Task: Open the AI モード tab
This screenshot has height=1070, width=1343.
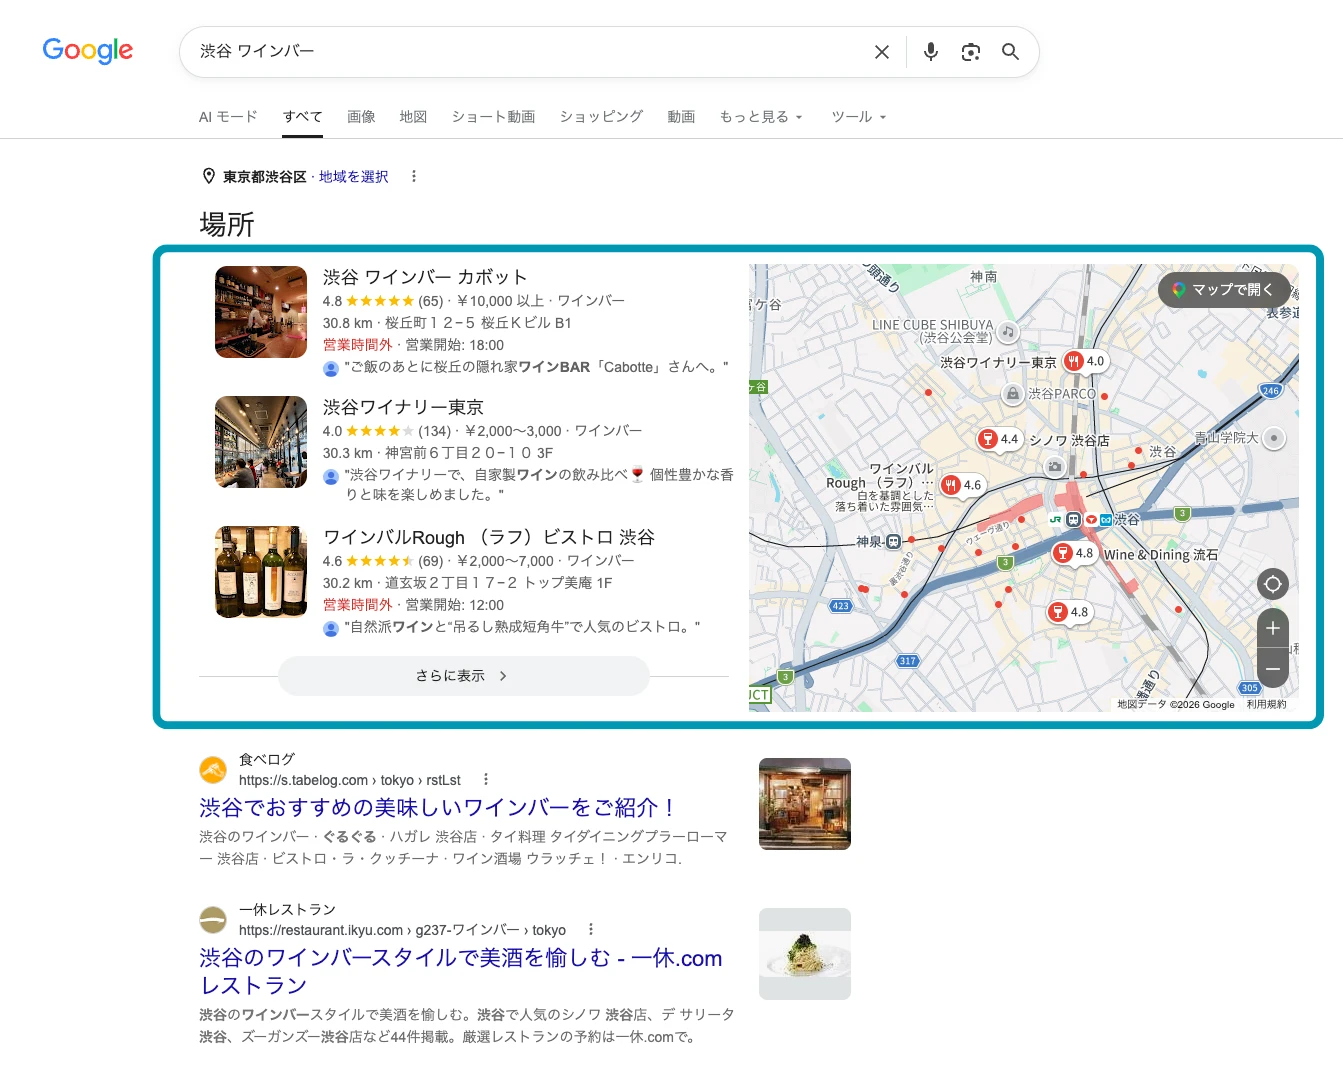Action: [x=228, y=117]
